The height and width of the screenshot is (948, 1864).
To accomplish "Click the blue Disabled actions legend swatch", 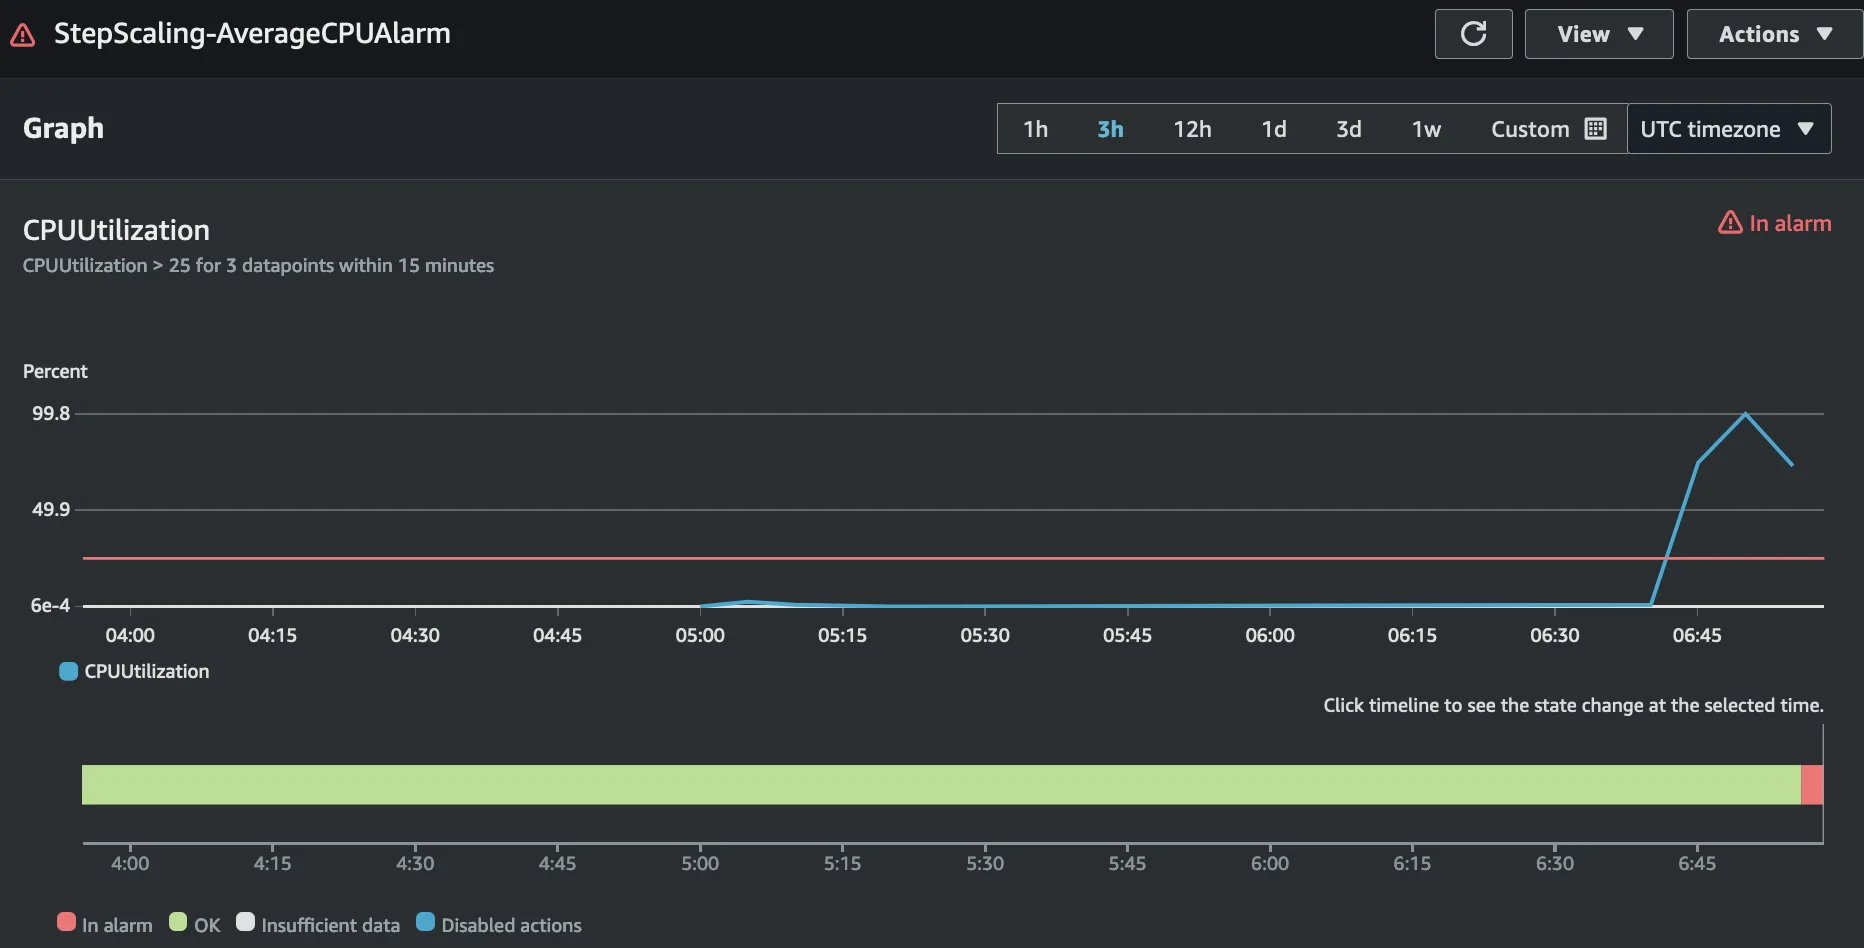I will [425, 922].
